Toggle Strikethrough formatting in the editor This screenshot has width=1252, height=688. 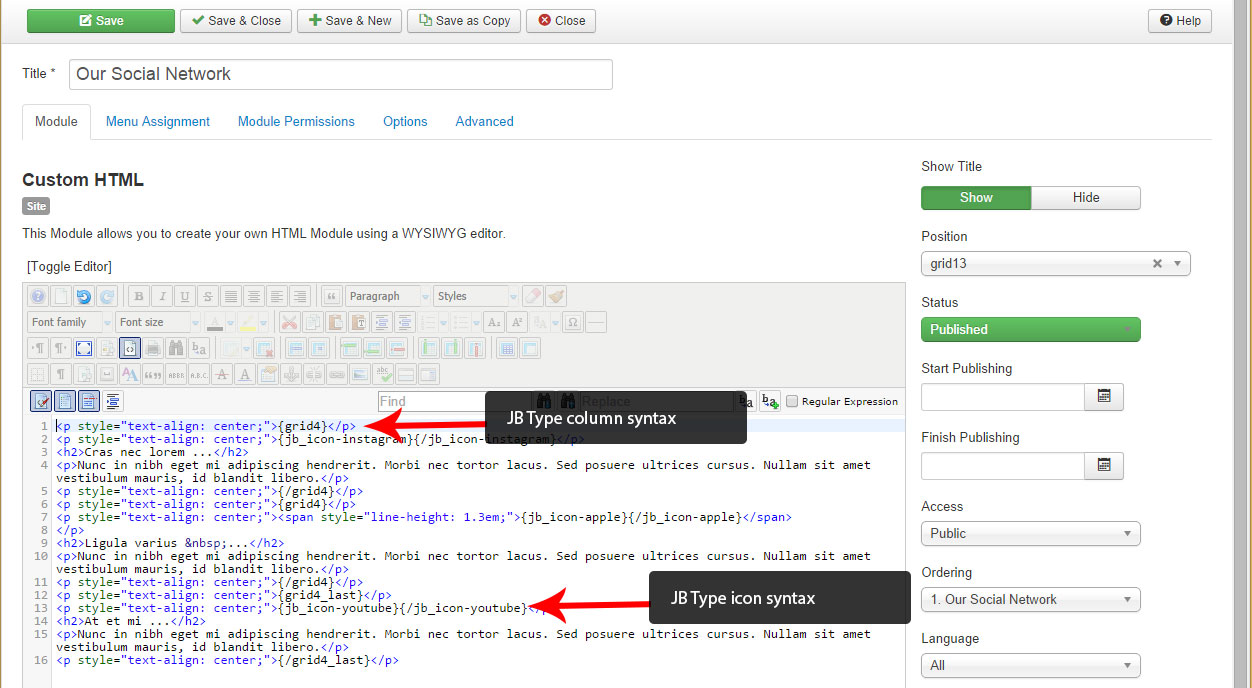coord(208,296)
